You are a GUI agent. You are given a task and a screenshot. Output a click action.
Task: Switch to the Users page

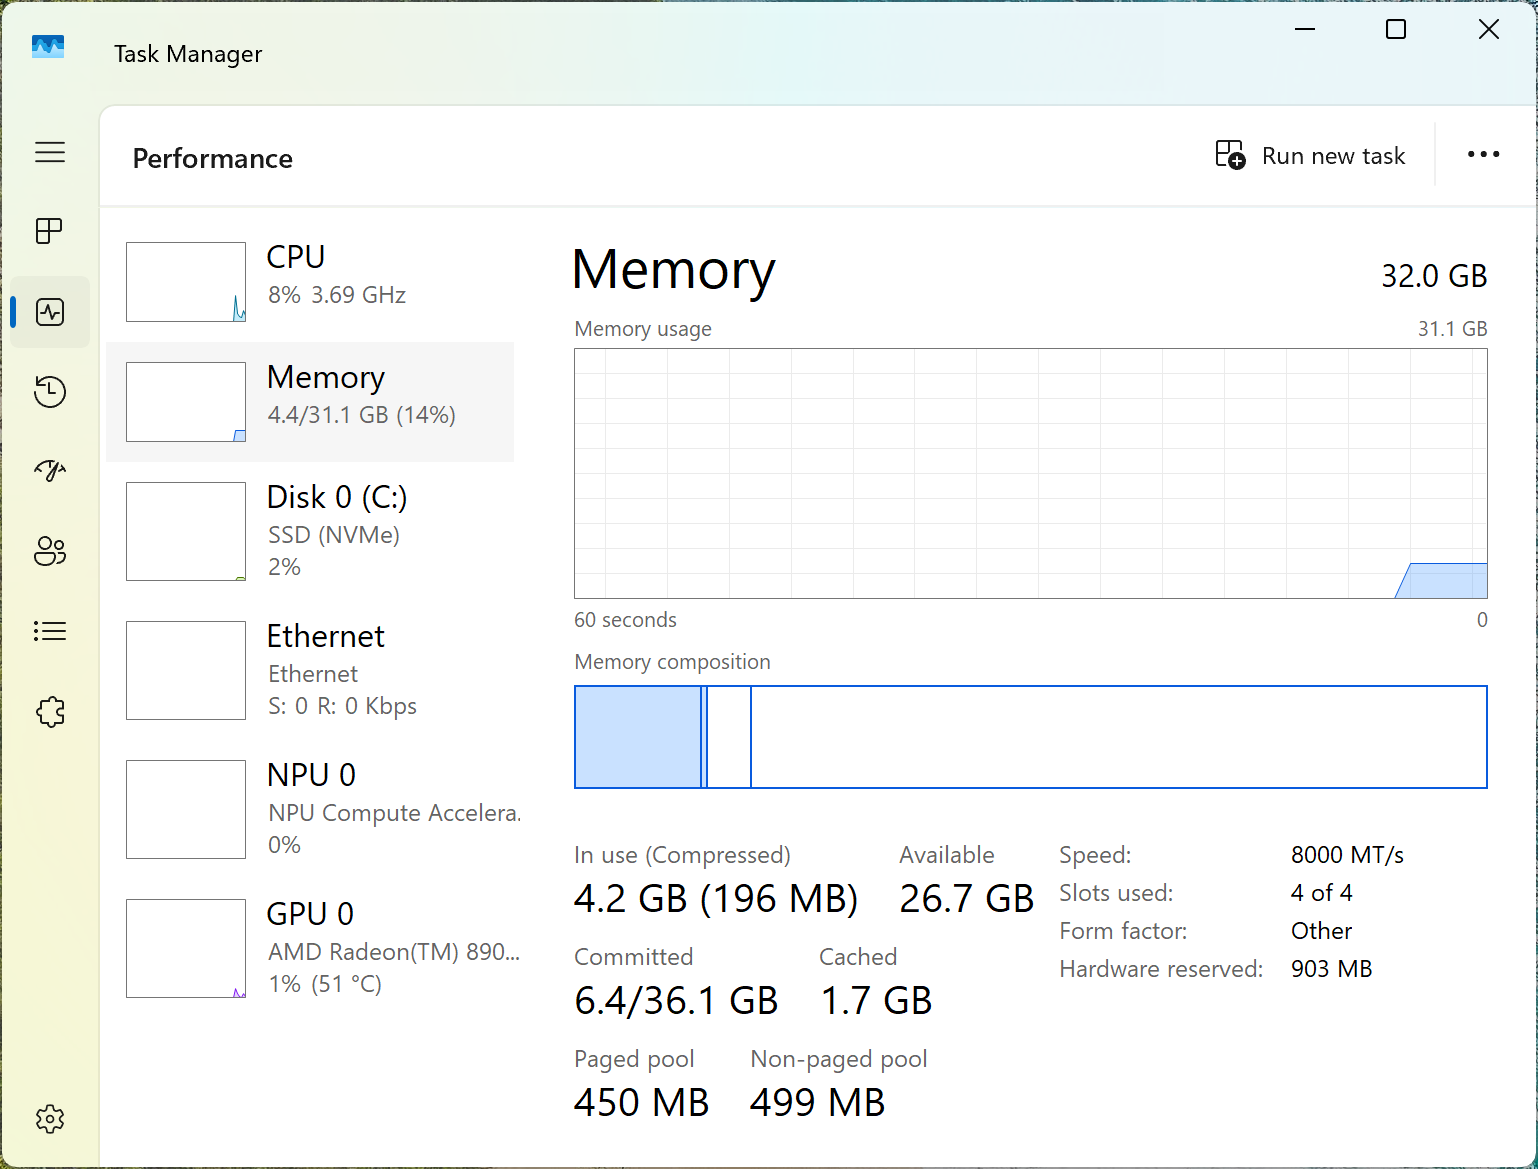pos(50,551)
